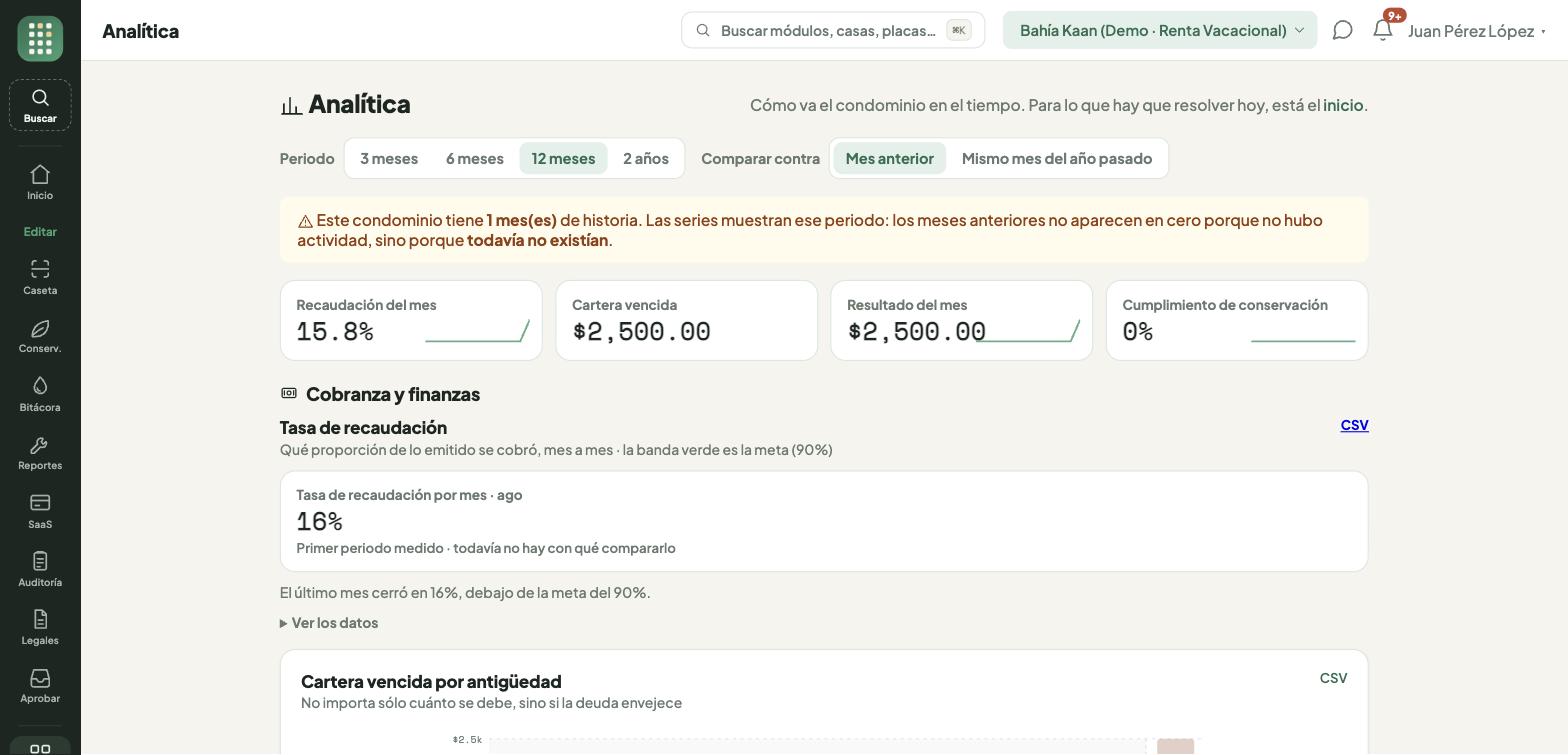The width and height of the screenshot is (1568, 755).
Task: Click the Cobranza y finanzas banknote icon
Action: pos(289,394)
